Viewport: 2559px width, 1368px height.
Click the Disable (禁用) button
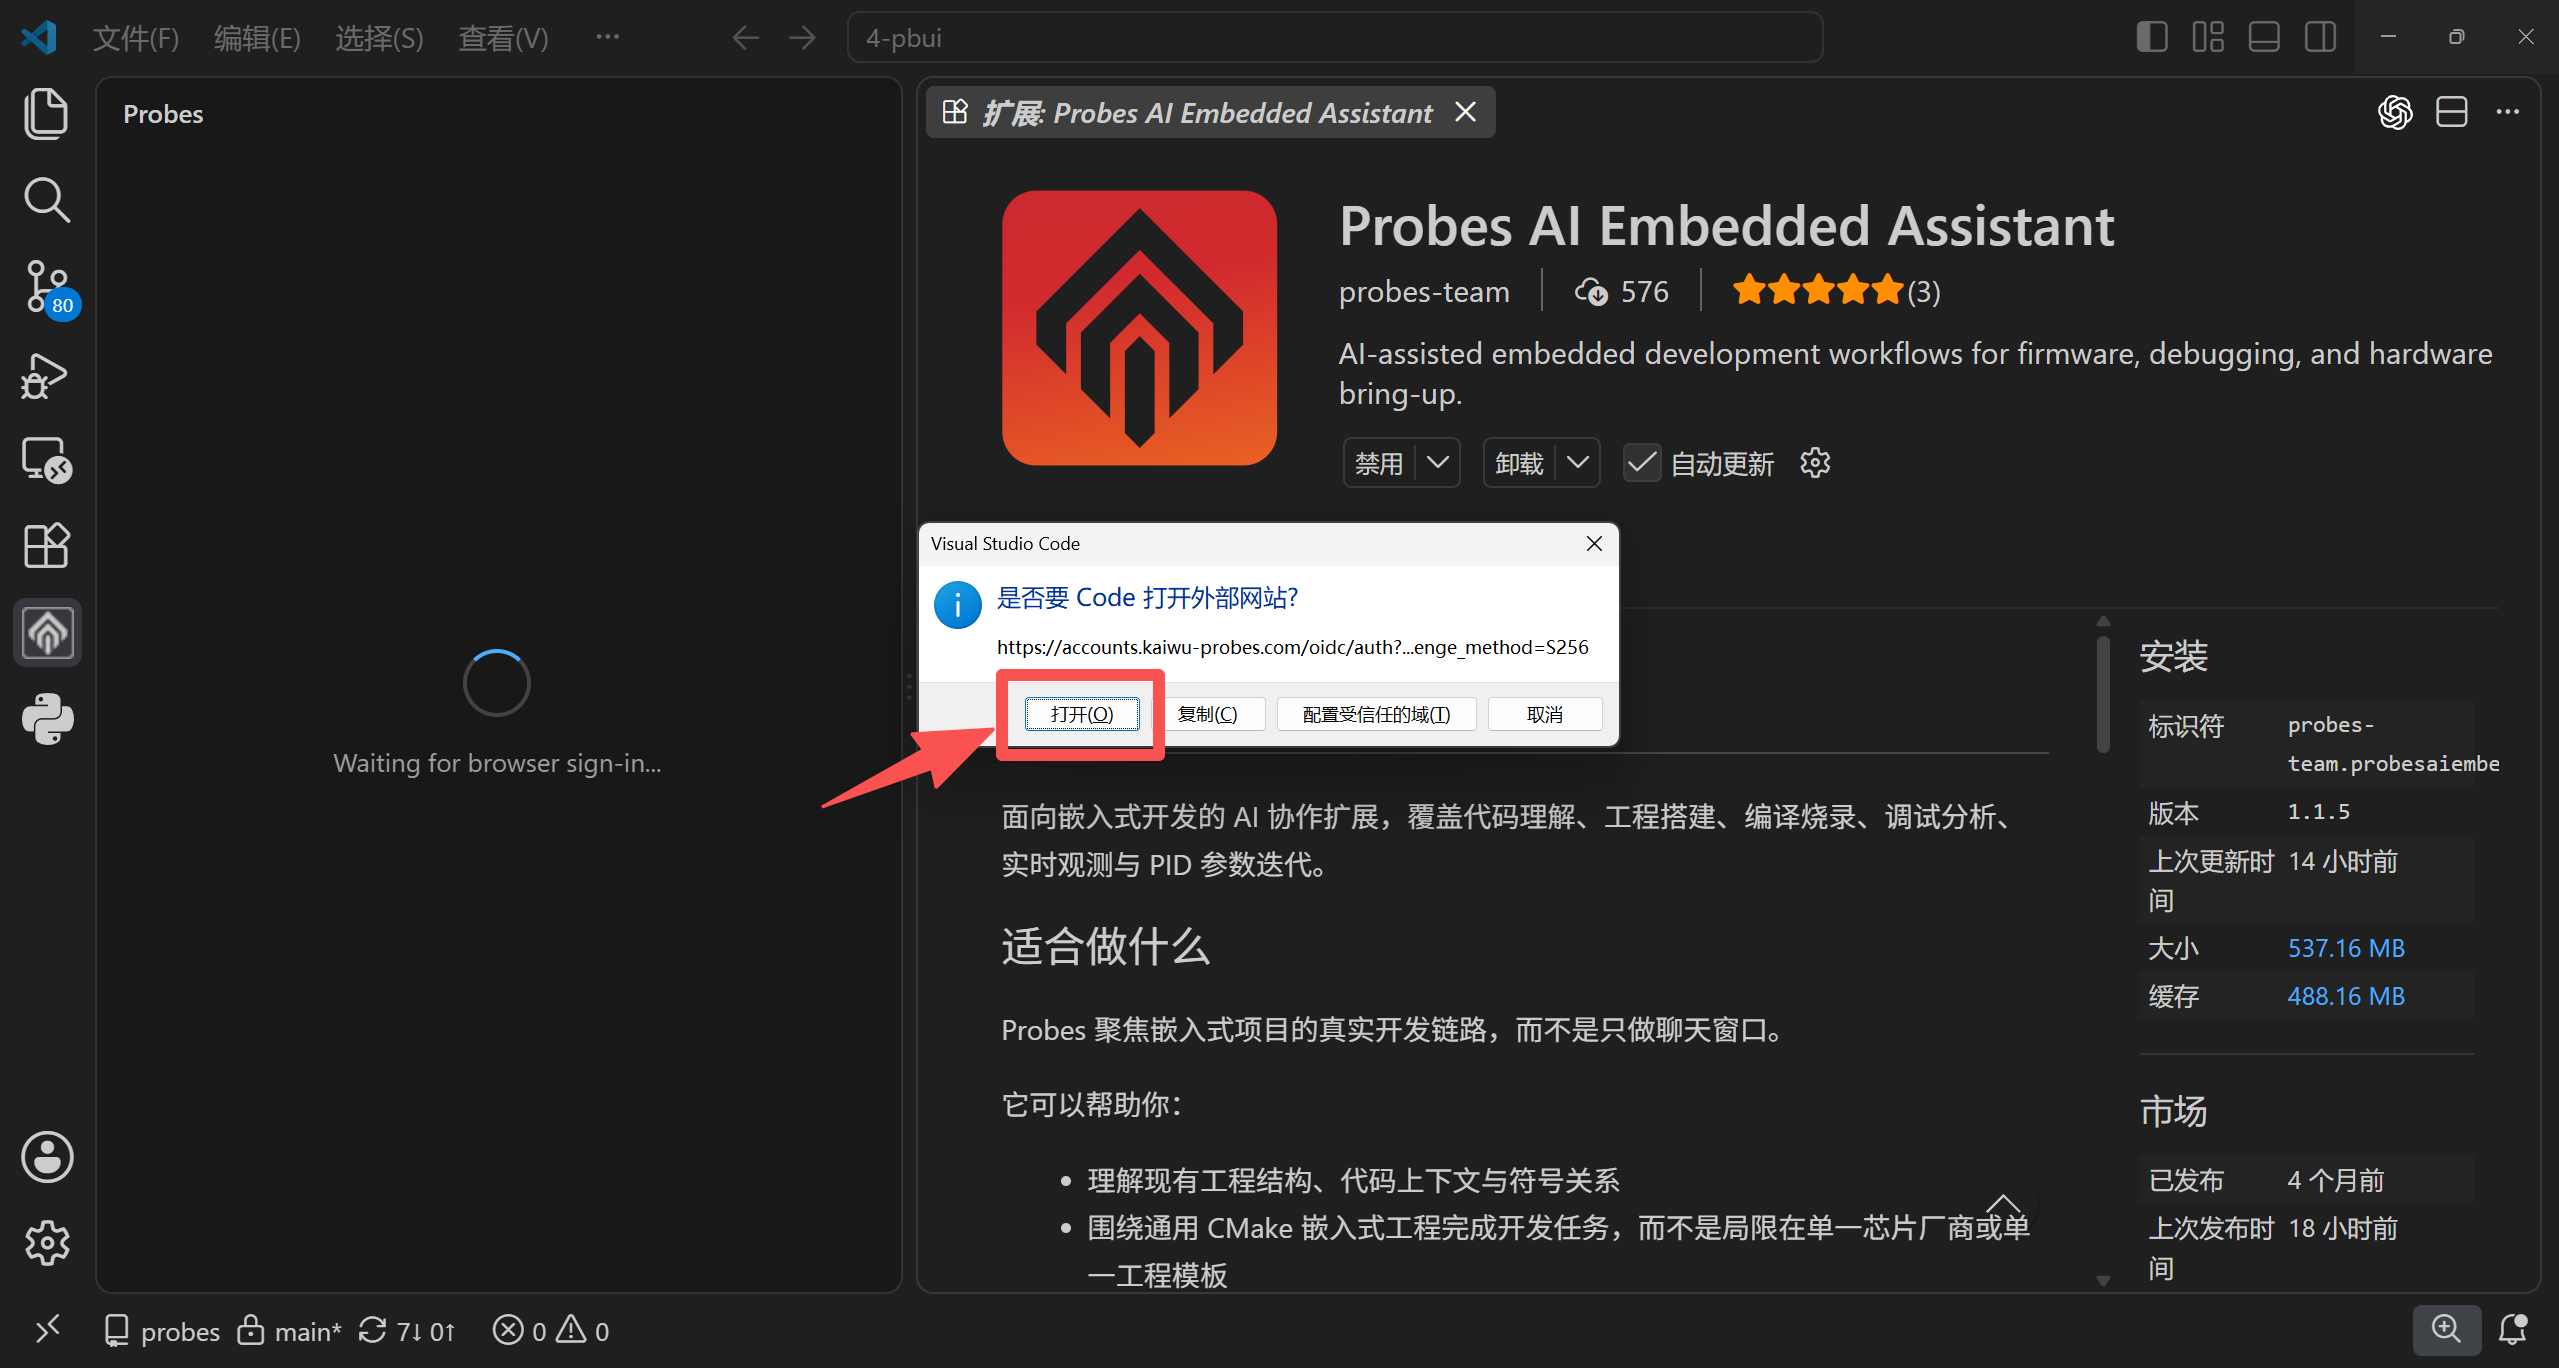point(1379,463)
